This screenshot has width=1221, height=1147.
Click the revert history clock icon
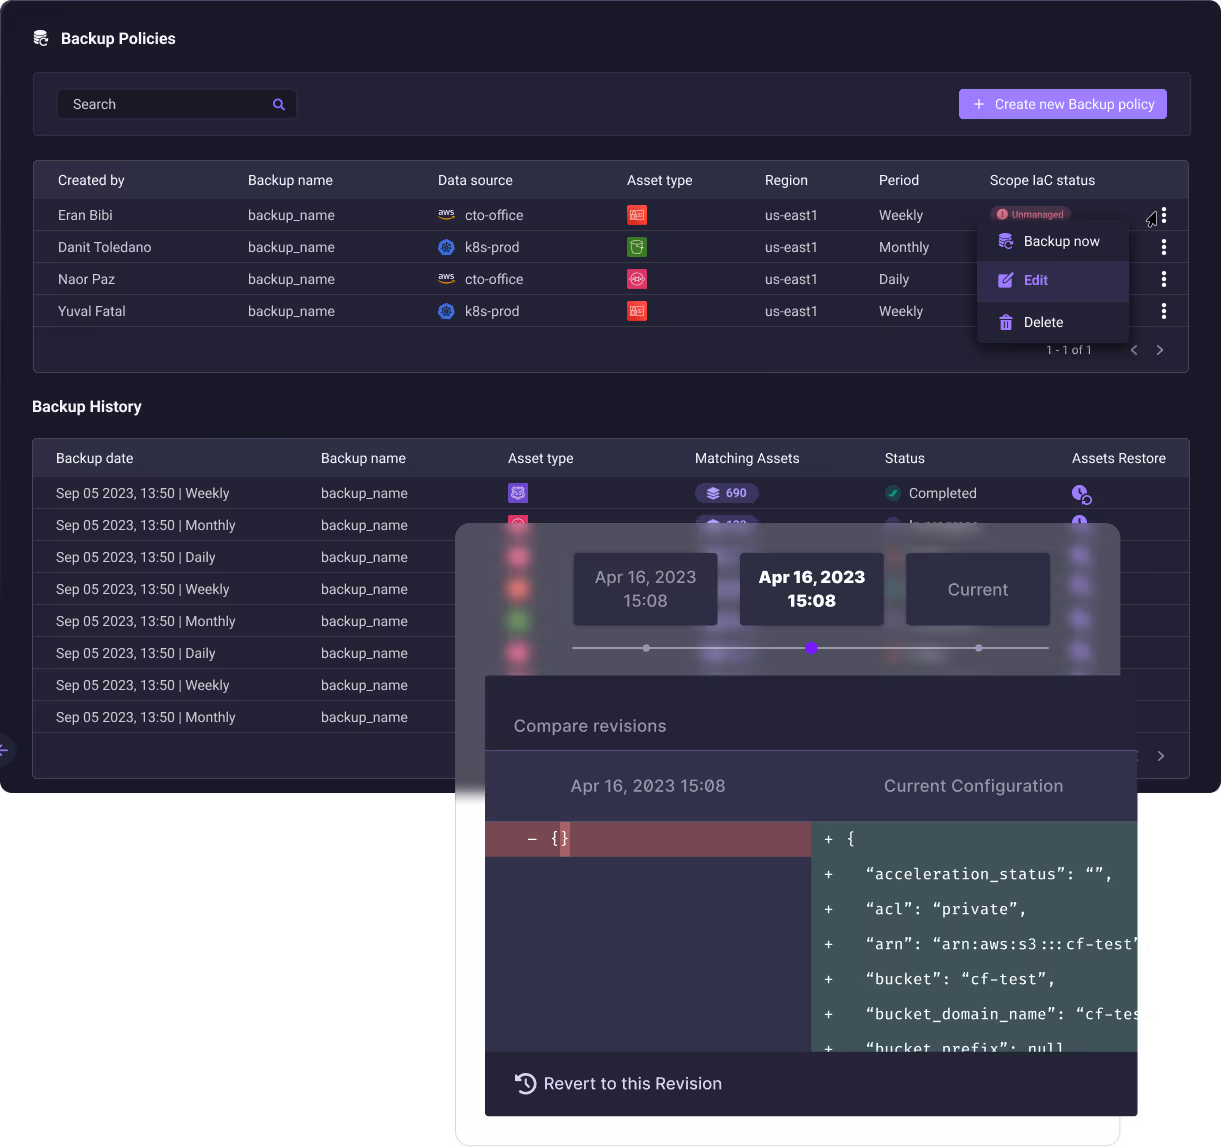(525, 1083)
